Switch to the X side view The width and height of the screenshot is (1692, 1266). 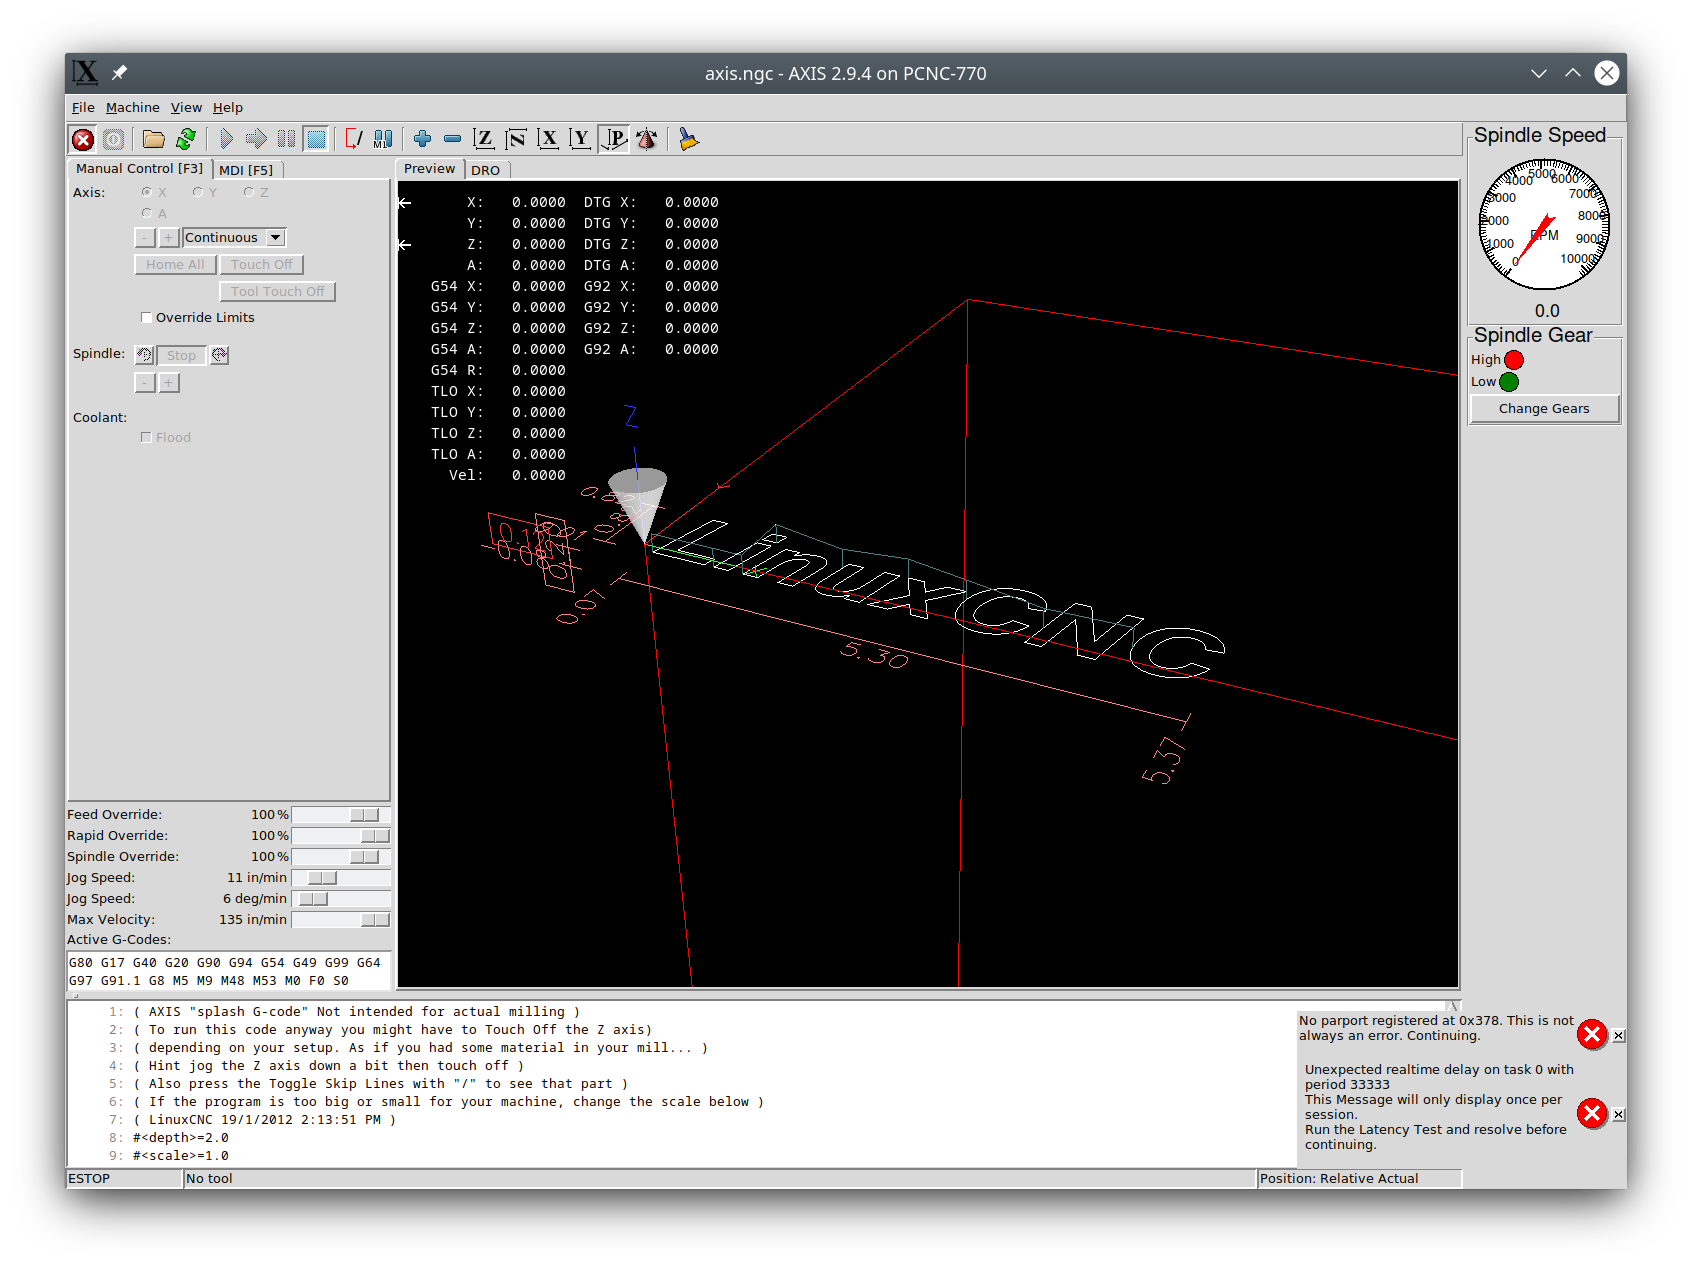pos(548,139)
